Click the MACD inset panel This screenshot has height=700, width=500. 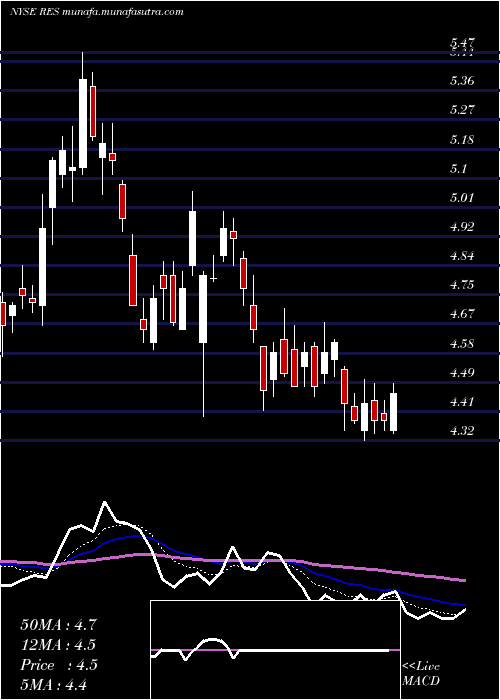pyautogui.click(x=275, y=650)
